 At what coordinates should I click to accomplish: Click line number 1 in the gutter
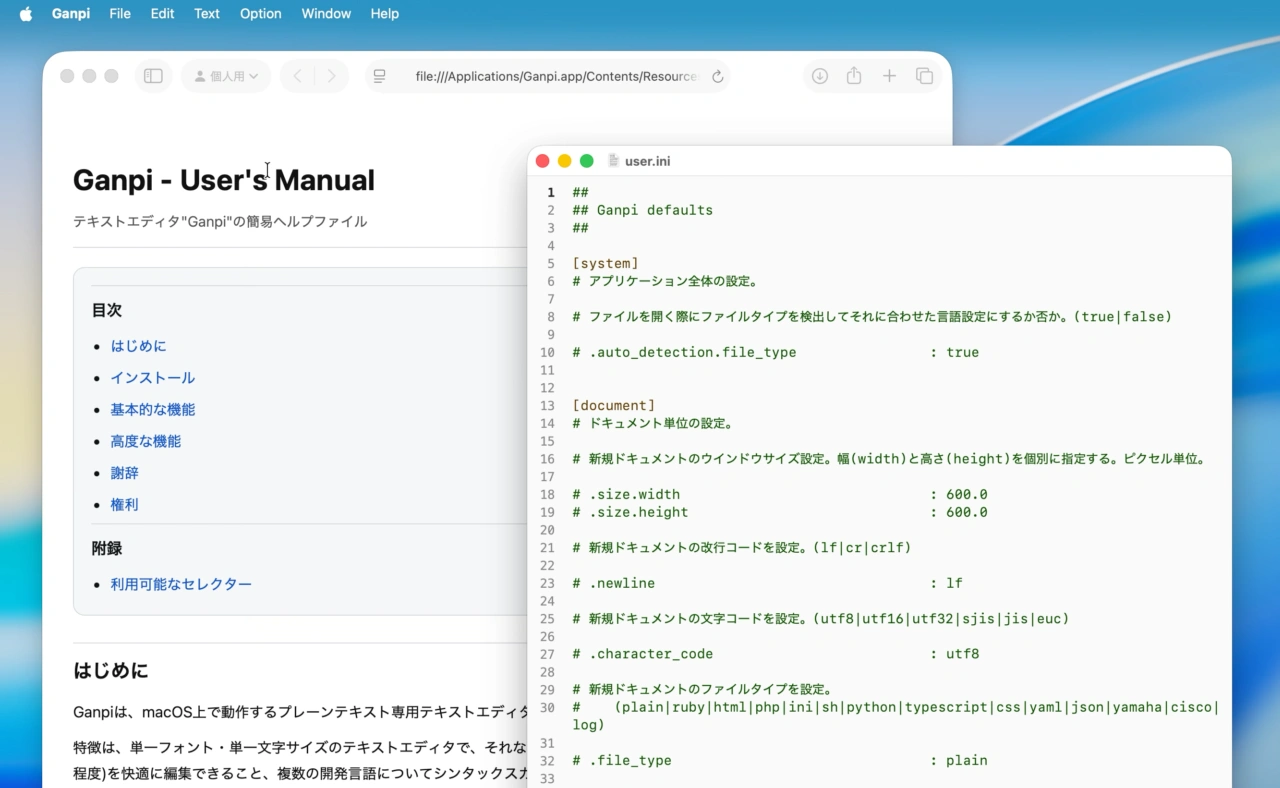click(x=550, y=192)
